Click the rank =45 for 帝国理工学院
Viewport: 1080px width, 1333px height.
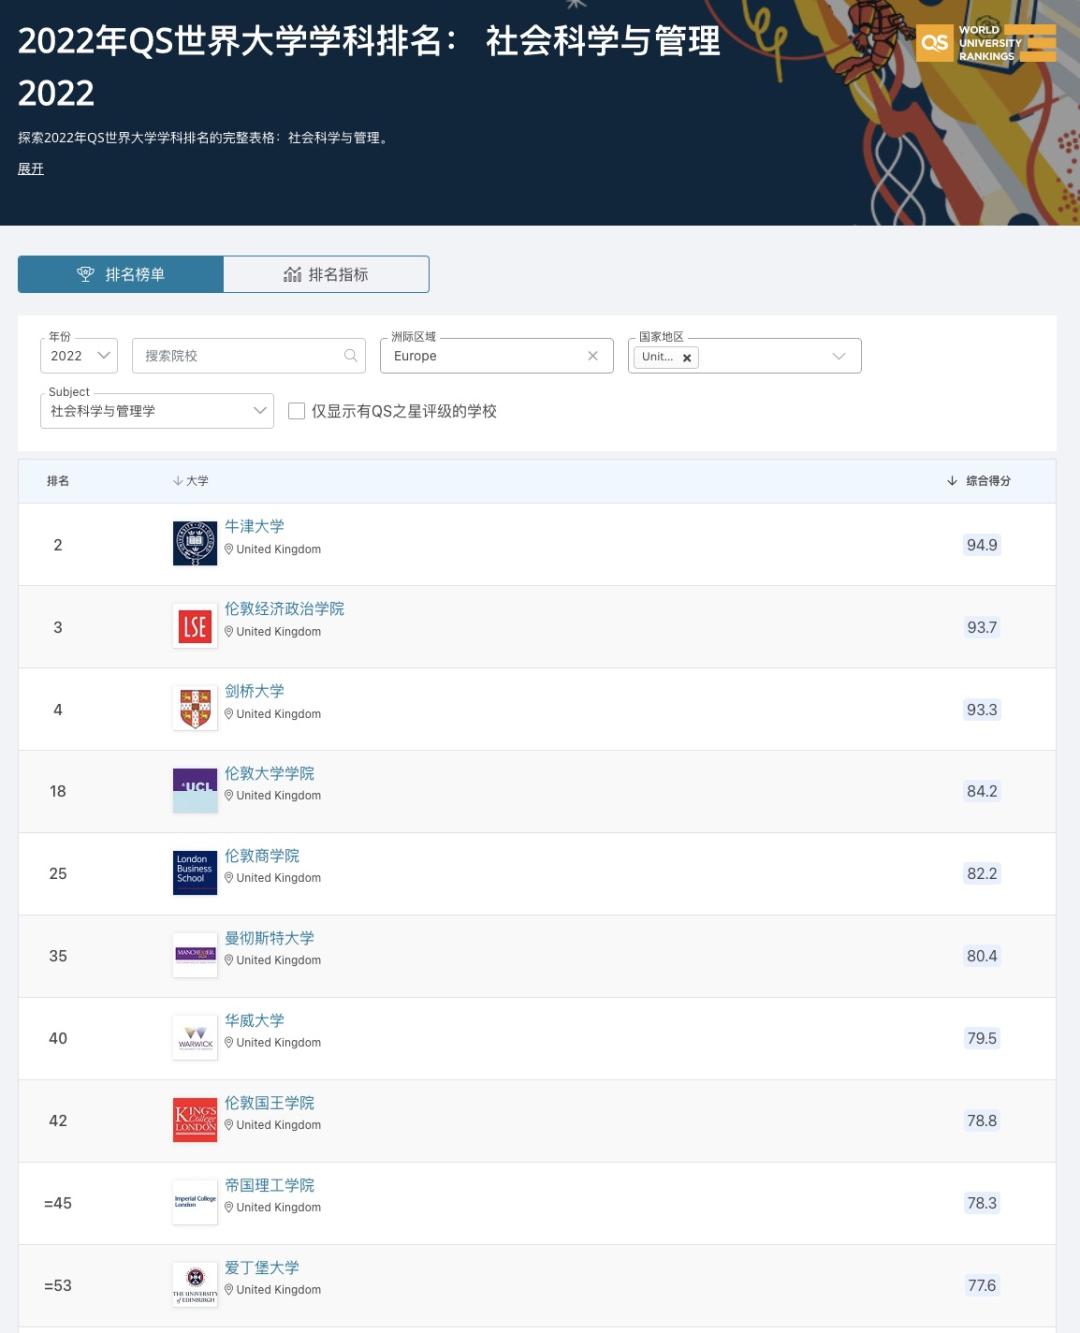58,1203
